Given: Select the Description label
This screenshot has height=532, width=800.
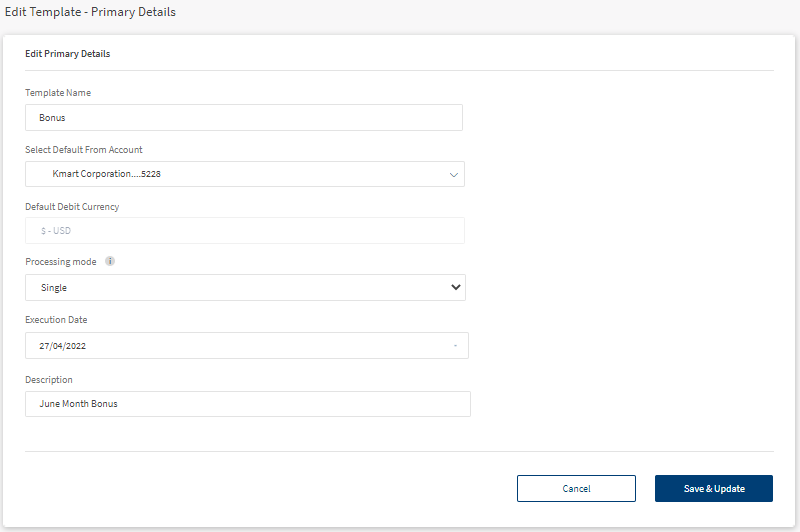Looking at the screenshot, I should click(49, 379).
